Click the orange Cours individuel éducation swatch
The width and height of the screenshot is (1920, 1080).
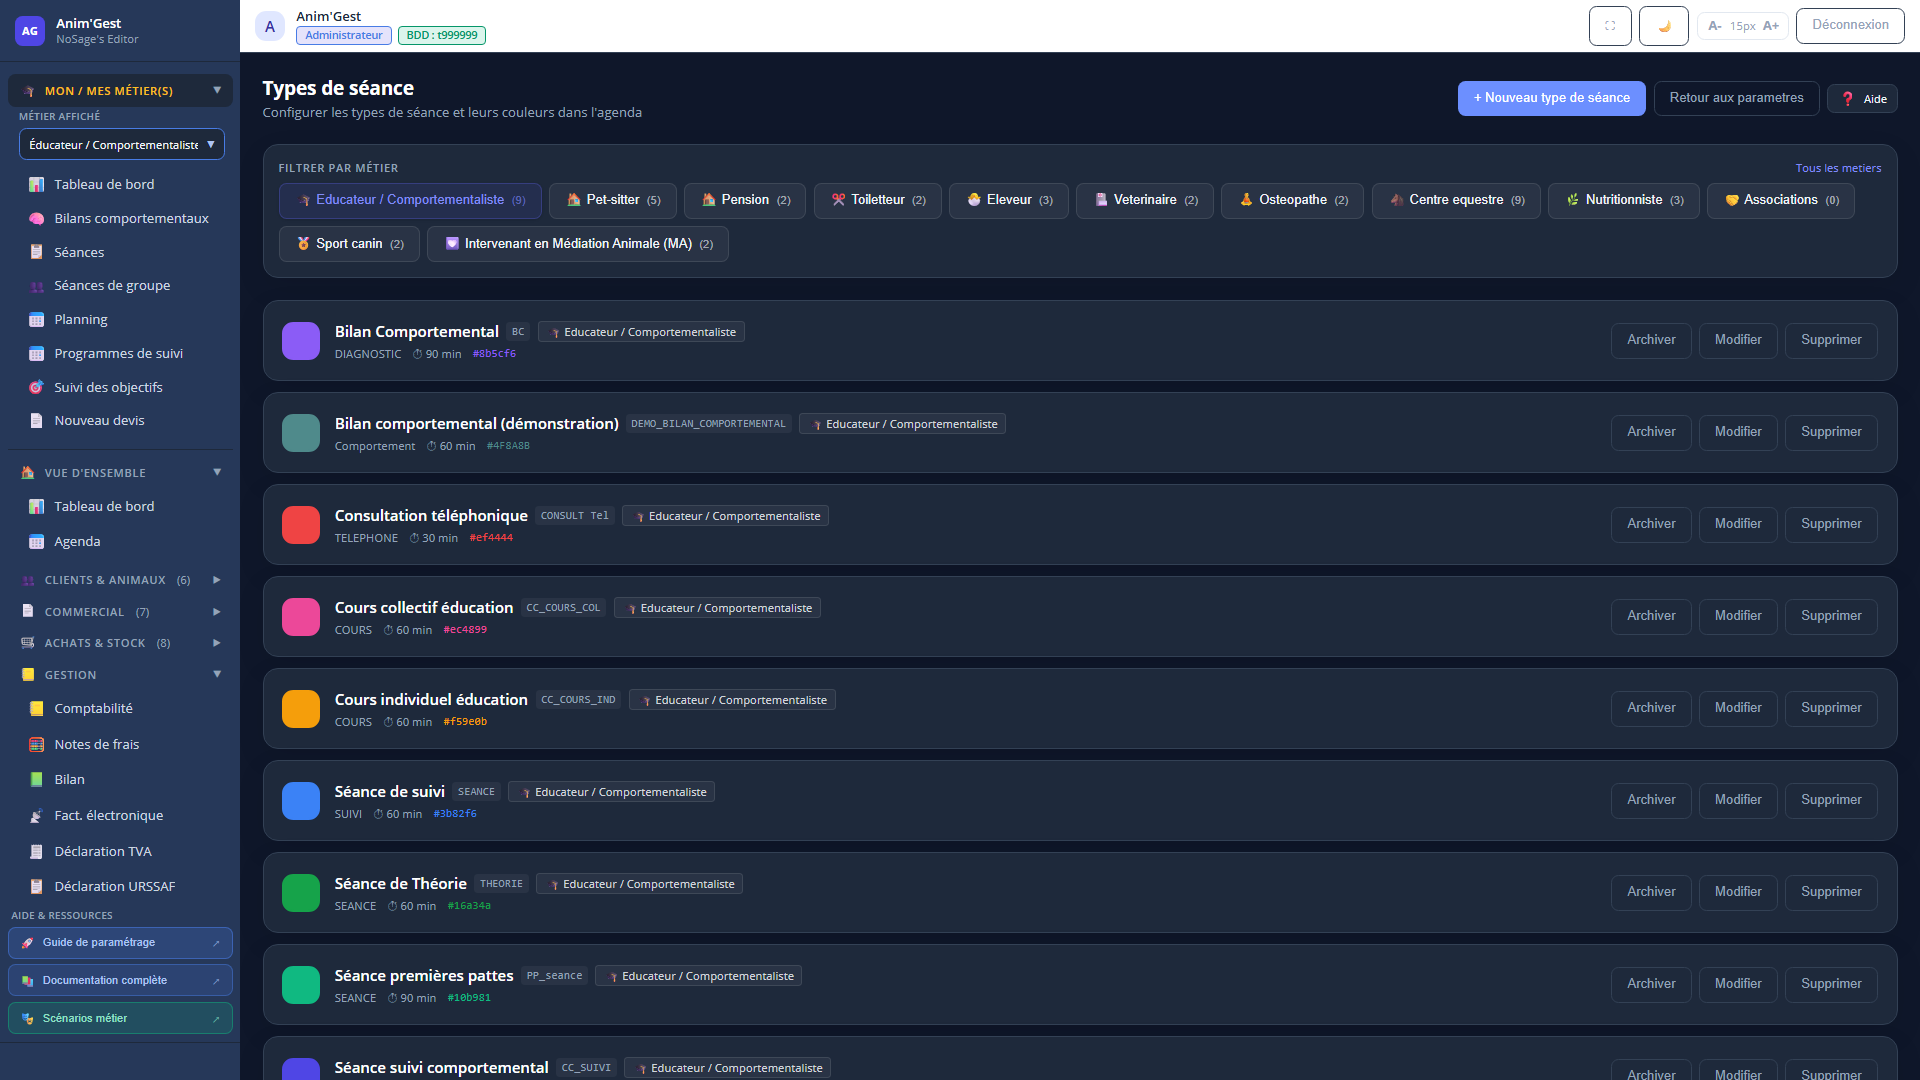pos(301,709)
